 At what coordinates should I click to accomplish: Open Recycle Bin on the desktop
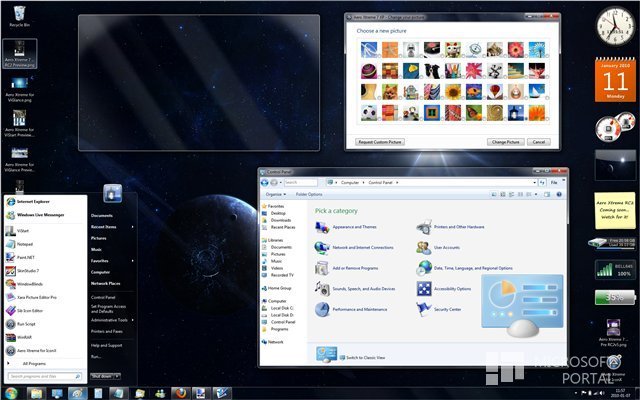click(19, 16)
